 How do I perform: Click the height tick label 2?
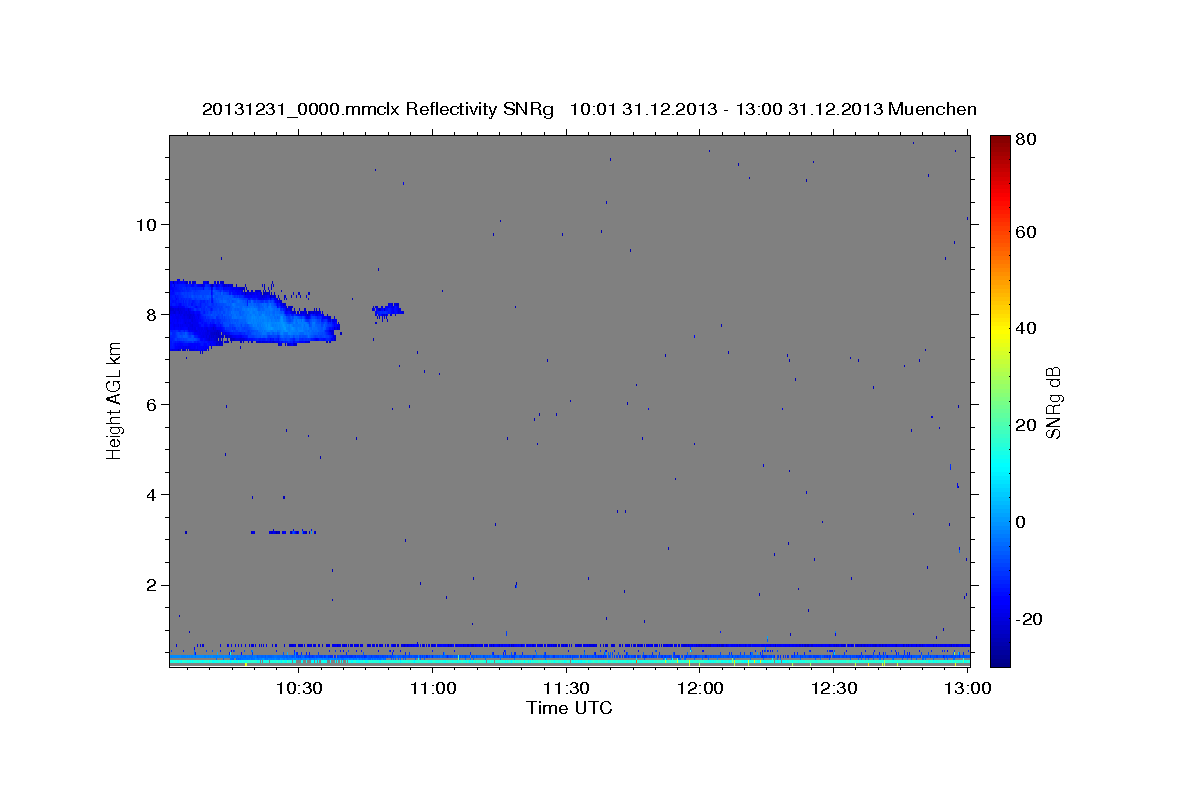tap(150, 585)
